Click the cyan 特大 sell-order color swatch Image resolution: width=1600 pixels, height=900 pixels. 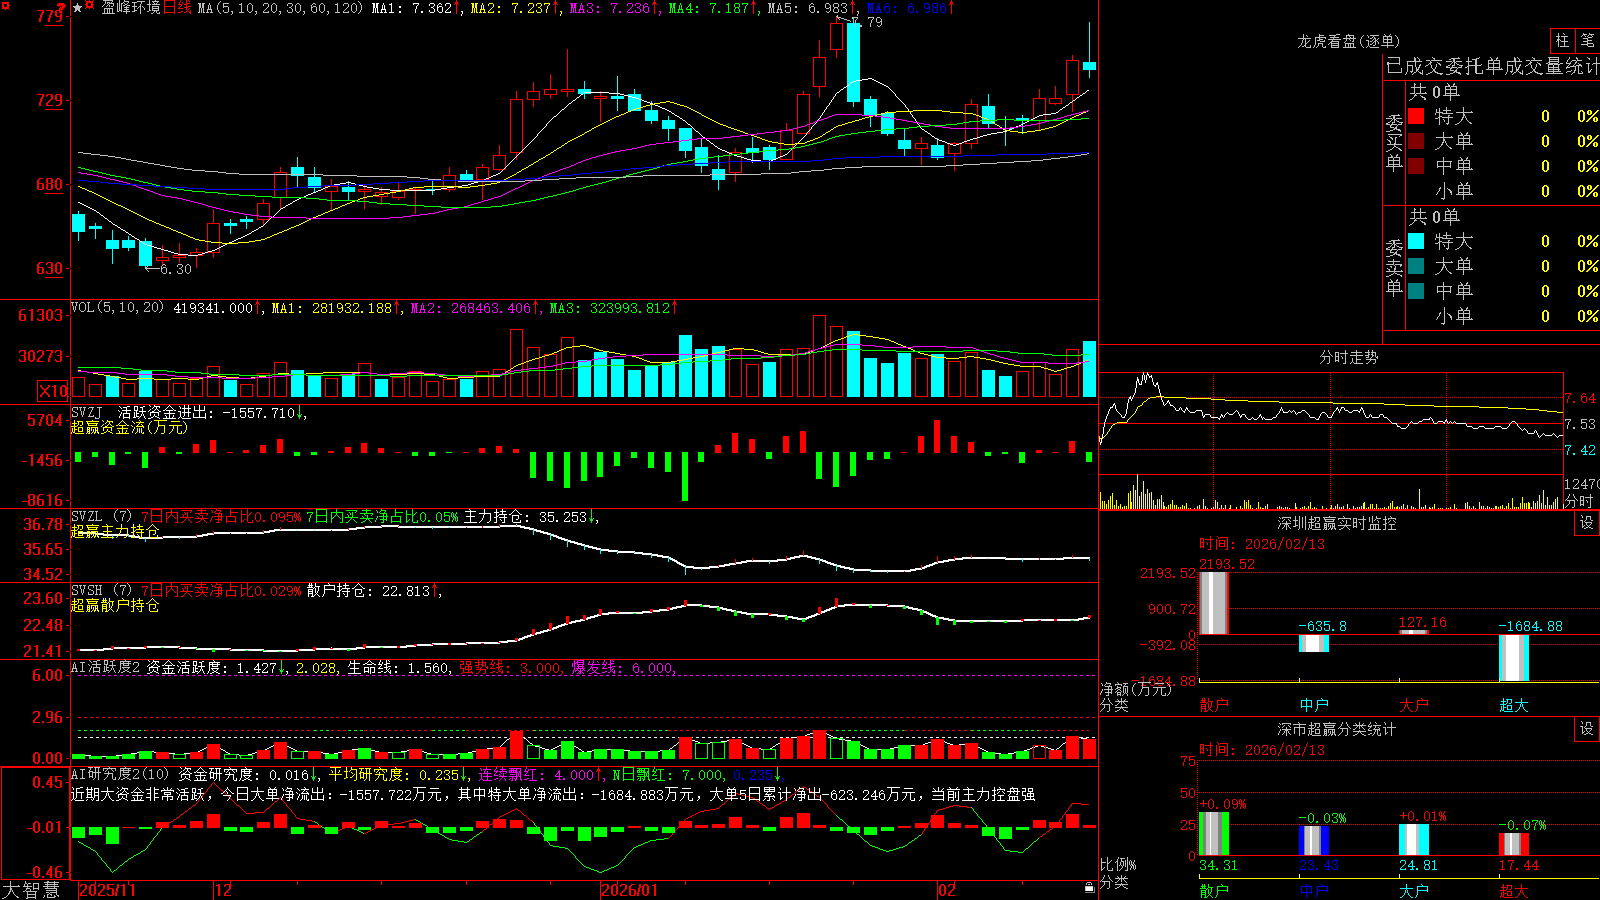click(1416, 241)
